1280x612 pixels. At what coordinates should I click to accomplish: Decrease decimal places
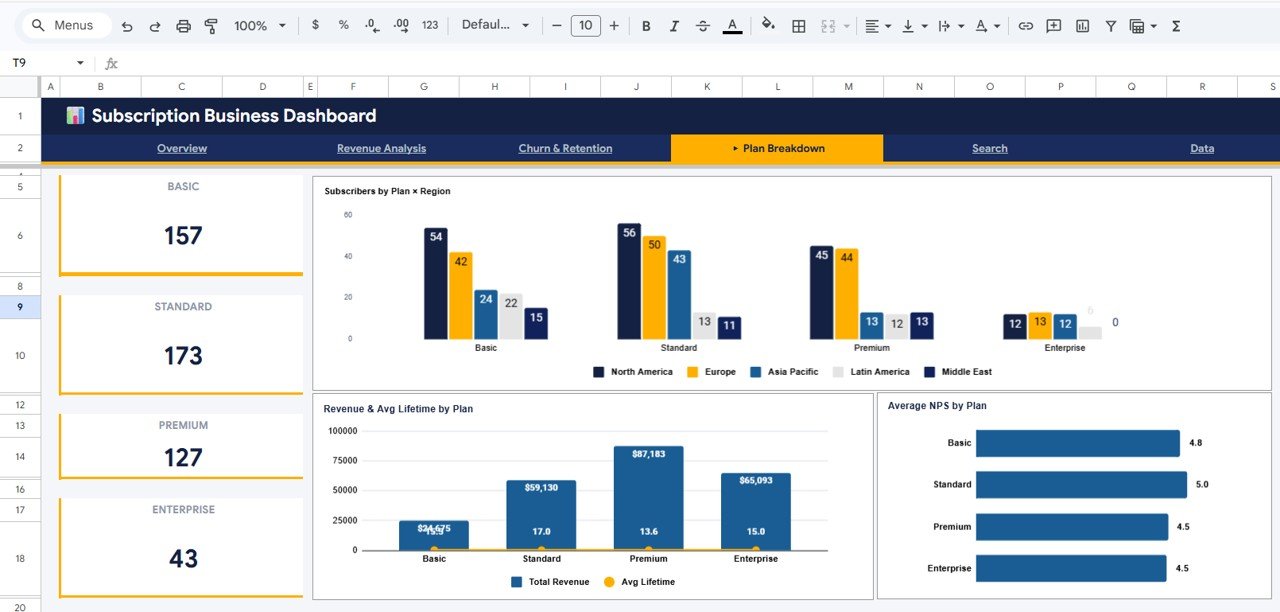[x=371, y=25]
